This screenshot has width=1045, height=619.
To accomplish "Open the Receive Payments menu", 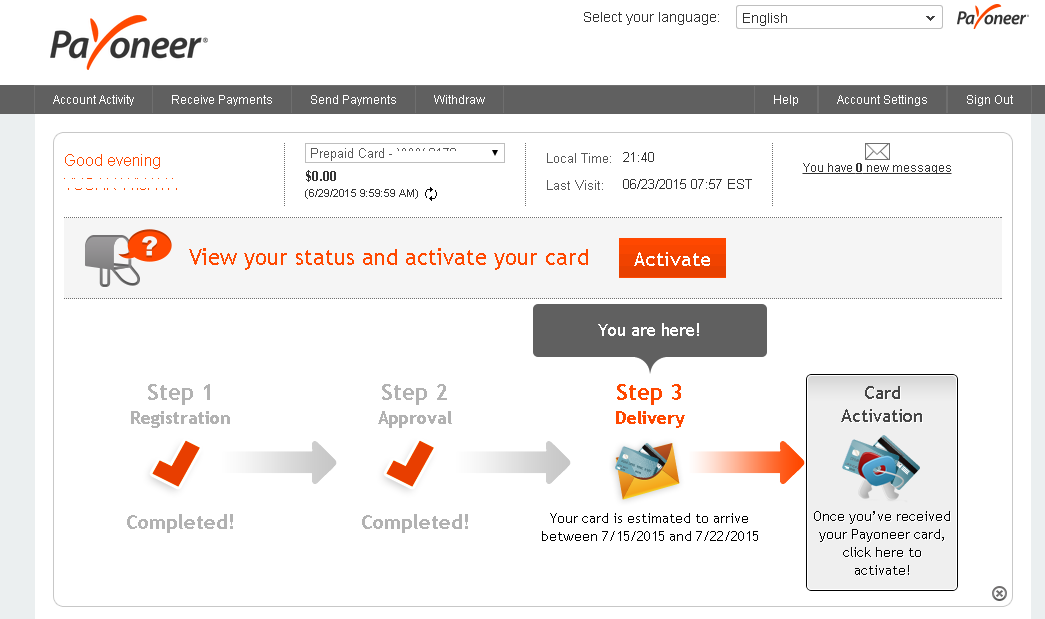I will (222, 99).
